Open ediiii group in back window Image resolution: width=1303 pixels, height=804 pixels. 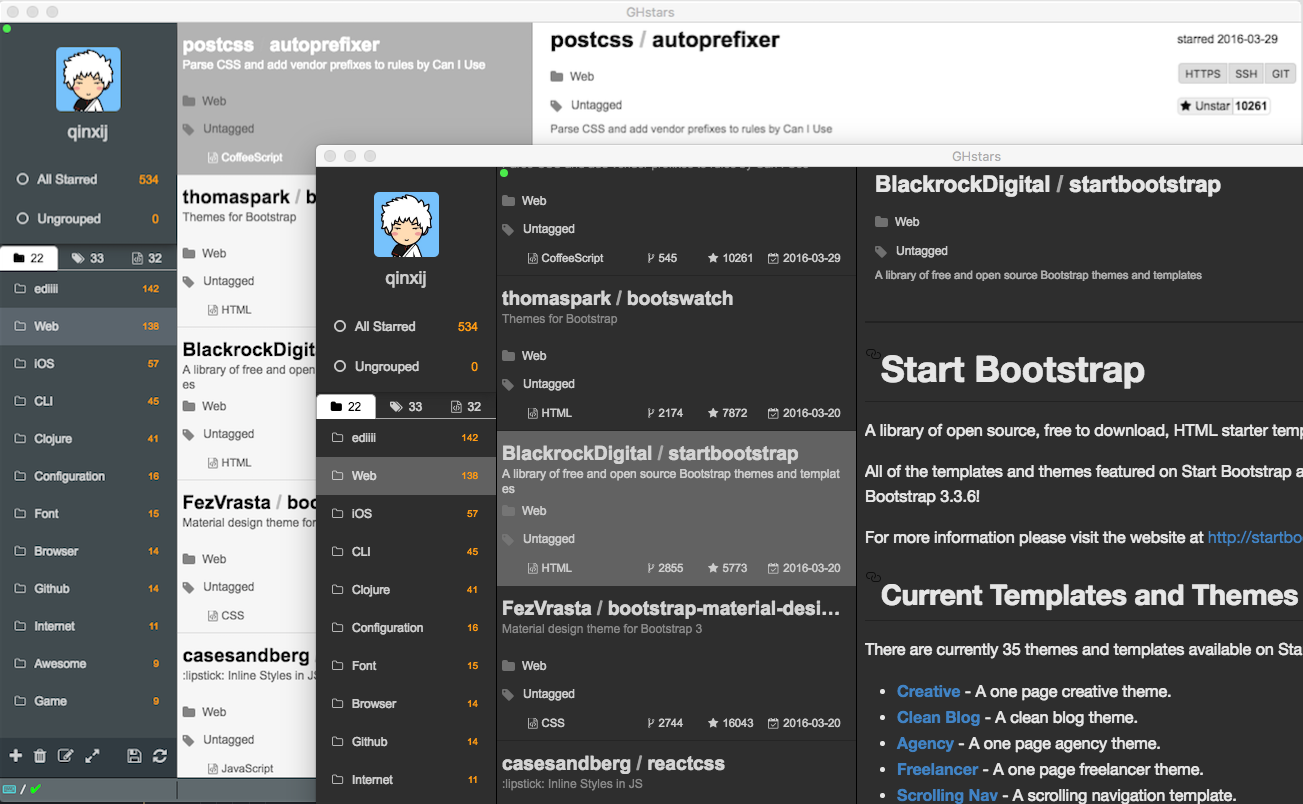point(88,288)
